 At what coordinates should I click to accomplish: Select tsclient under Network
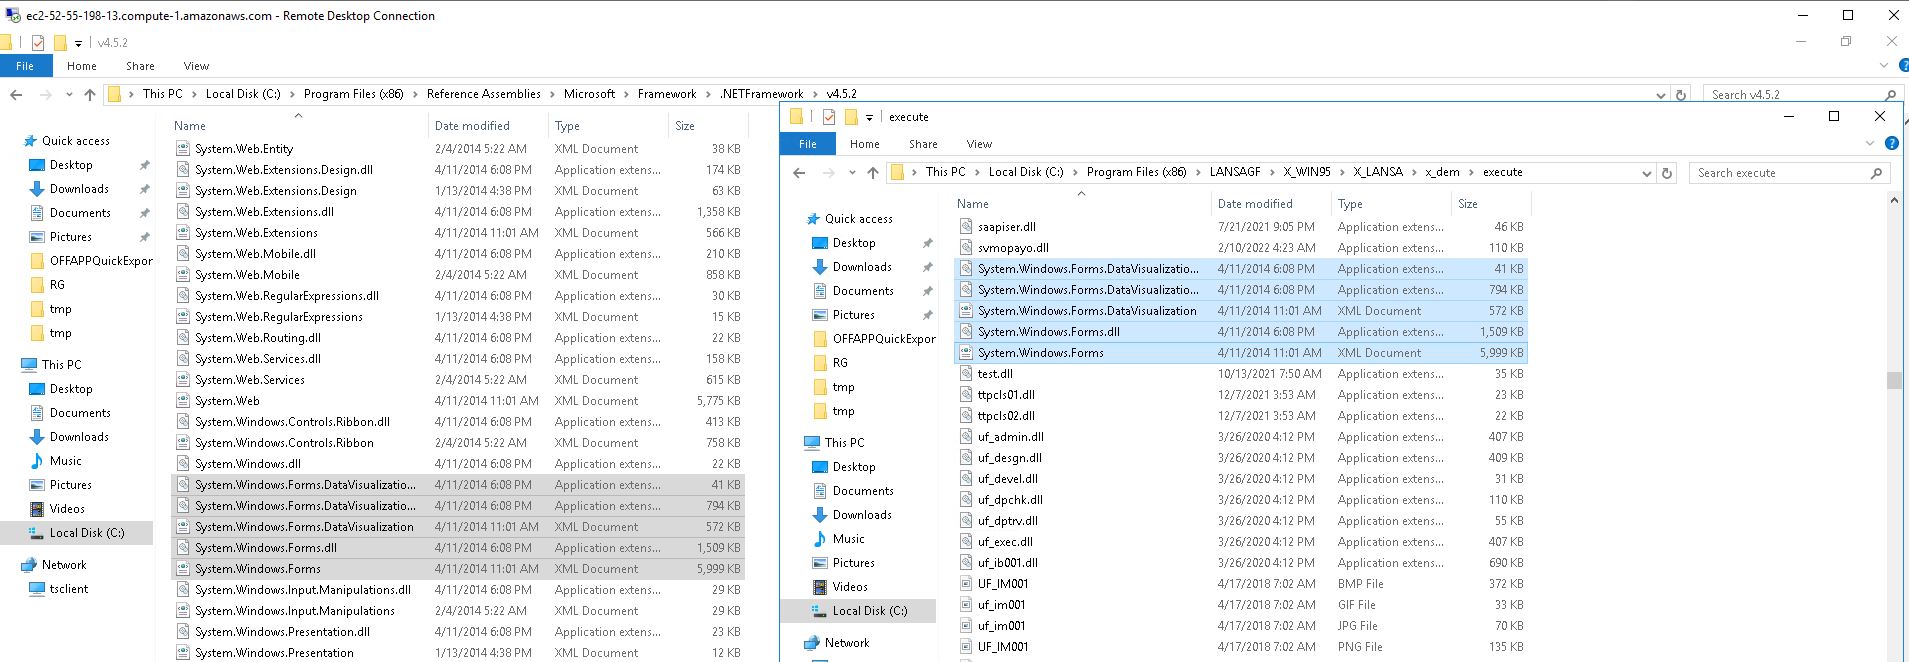click(68, 589)
